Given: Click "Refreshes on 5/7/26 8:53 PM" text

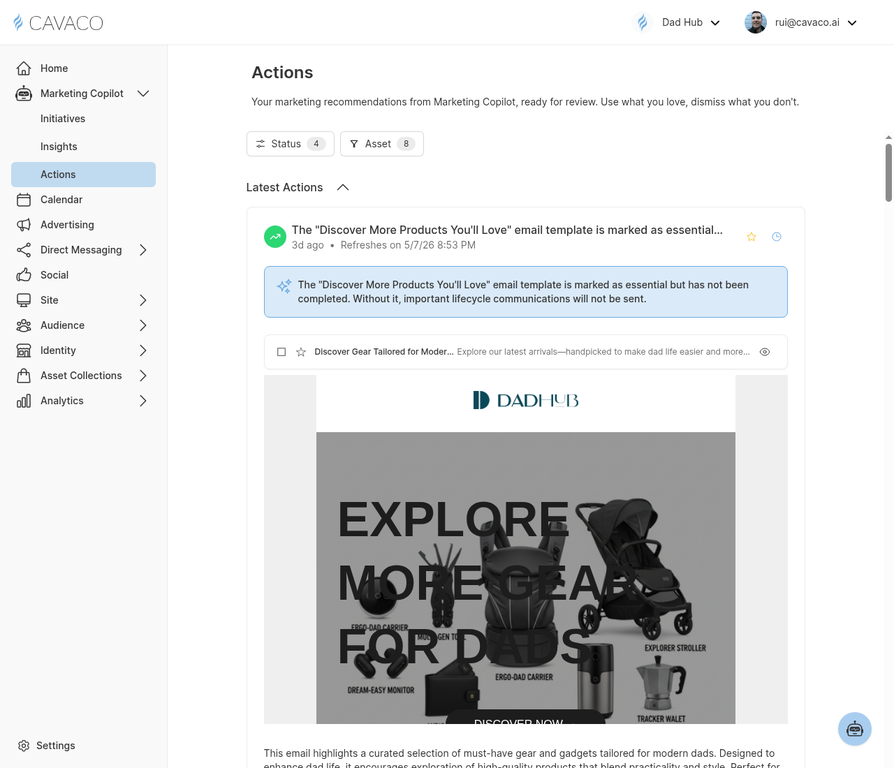Looking at the screenshot, I should pyautogui.click(x=408, y=245).
